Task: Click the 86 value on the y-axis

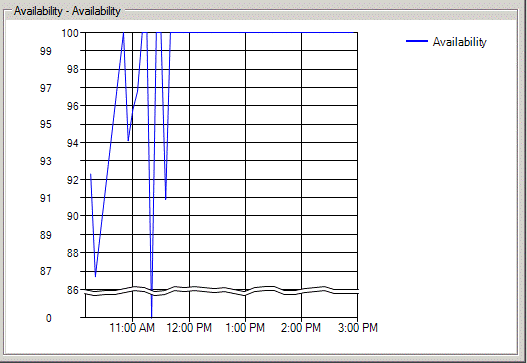Action: point(73,290)
